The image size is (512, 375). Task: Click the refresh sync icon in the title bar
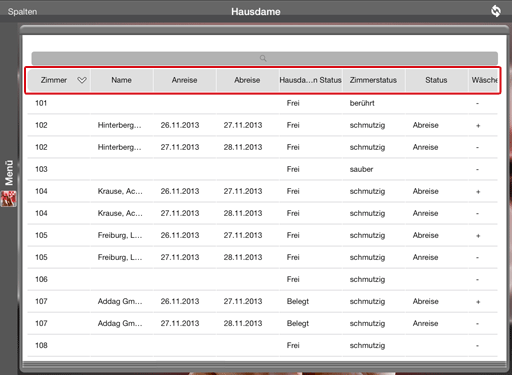pyautogui.click(x=496, y=11)
